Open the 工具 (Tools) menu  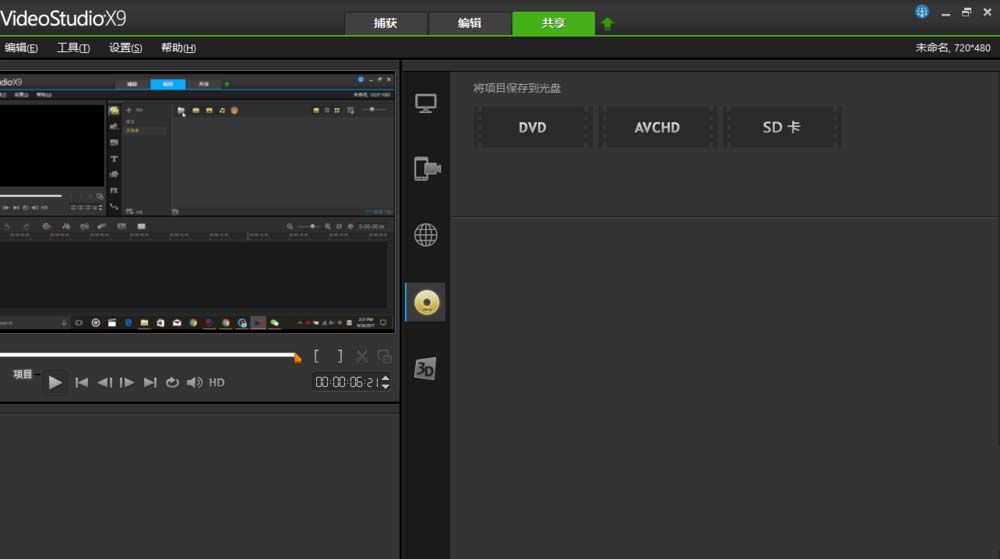[x=73, y=48]
